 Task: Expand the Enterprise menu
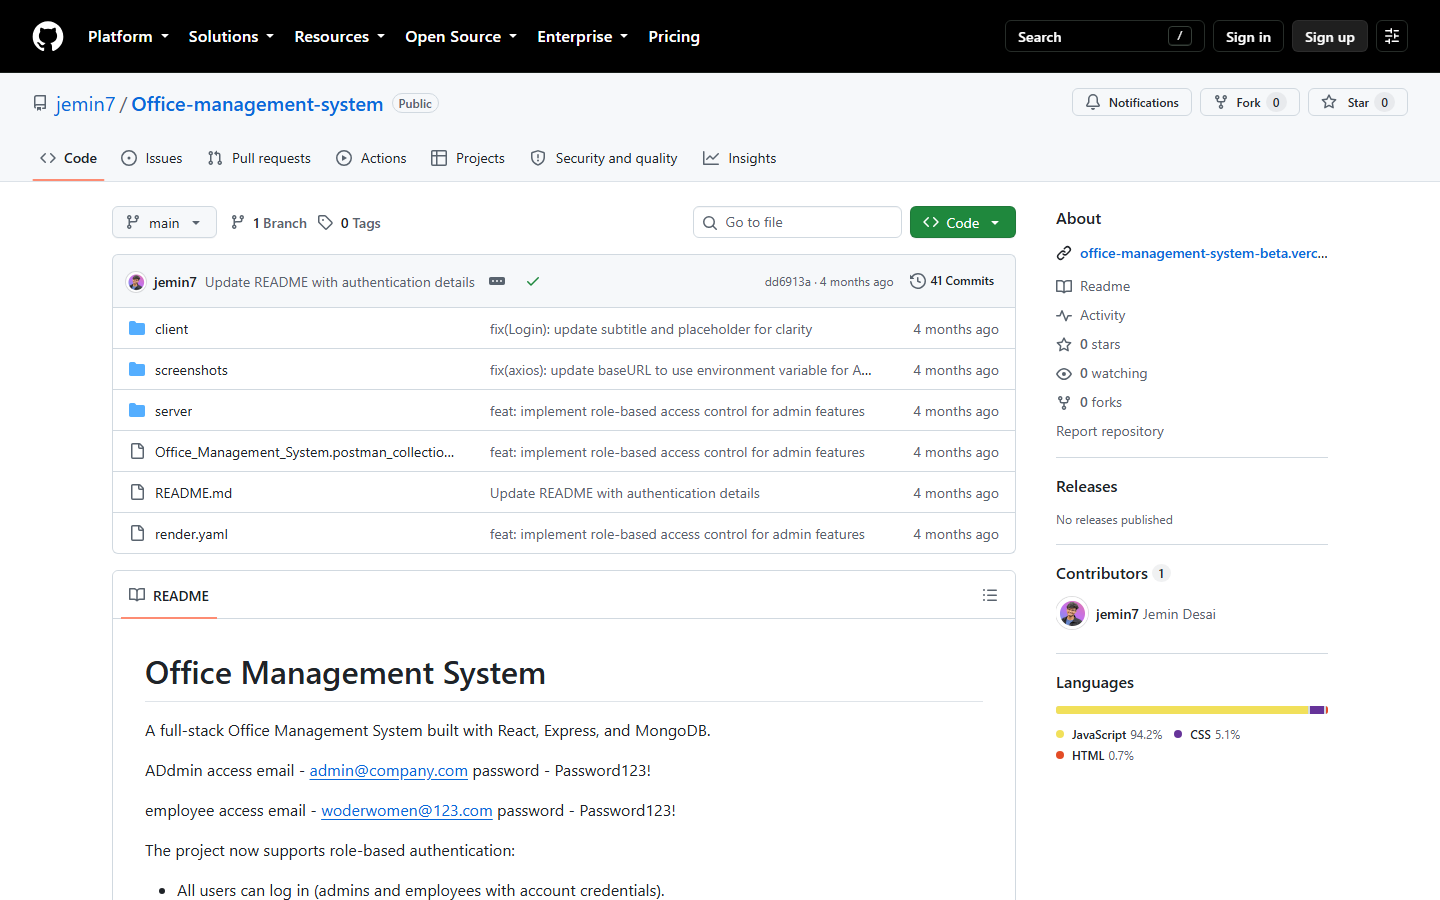pyautogui.click(x=582, y=37)
